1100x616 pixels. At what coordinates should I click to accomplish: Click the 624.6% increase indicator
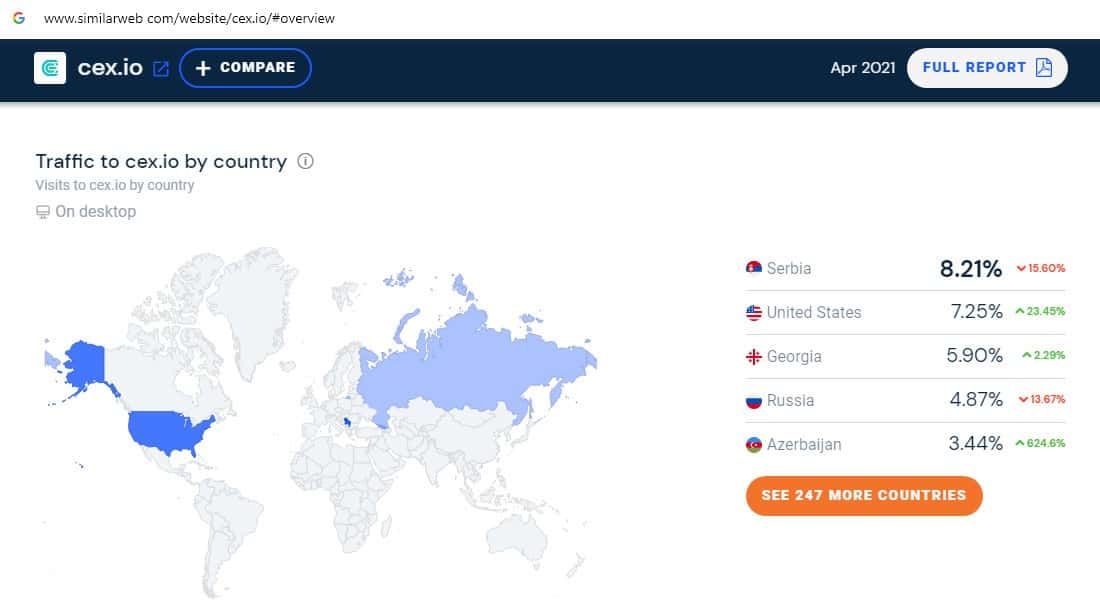coord(1040,443)
